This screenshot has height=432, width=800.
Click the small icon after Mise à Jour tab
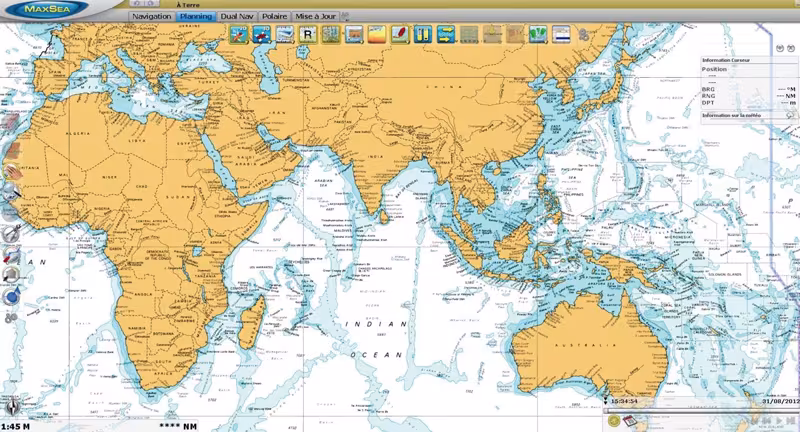[345, 16]
